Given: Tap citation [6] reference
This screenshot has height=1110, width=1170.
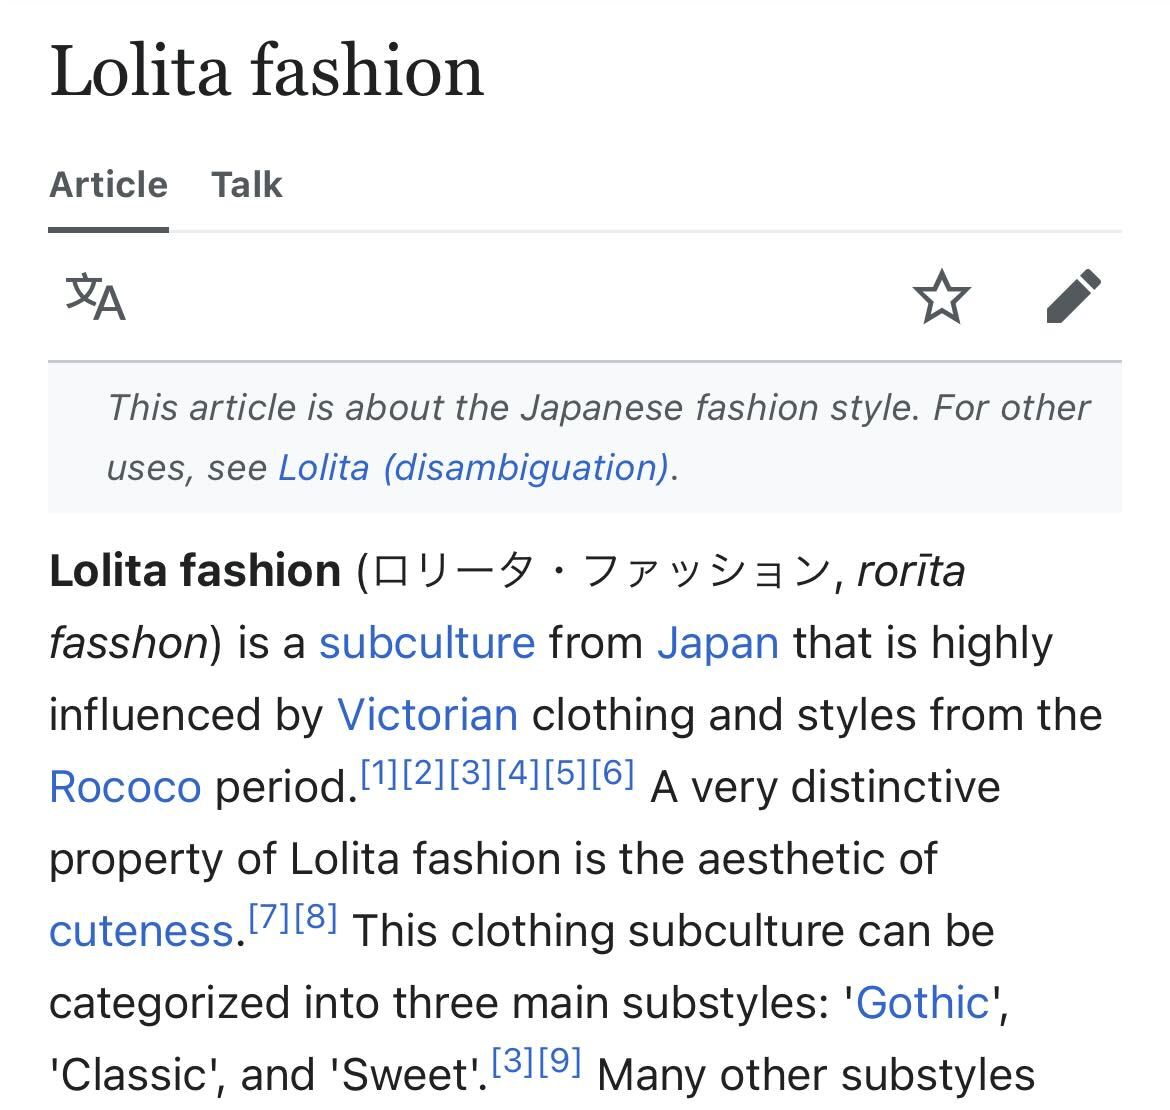Looking at the screenshot, I should [613, 773].
